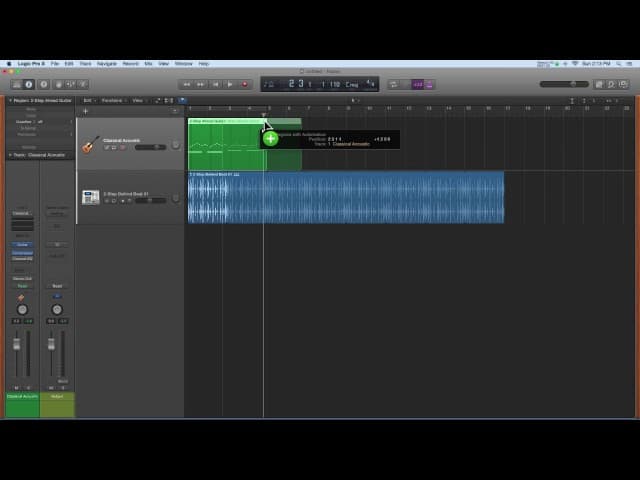Open the Loop Browser button
640x480 pixels.
[x=611, y=84]
